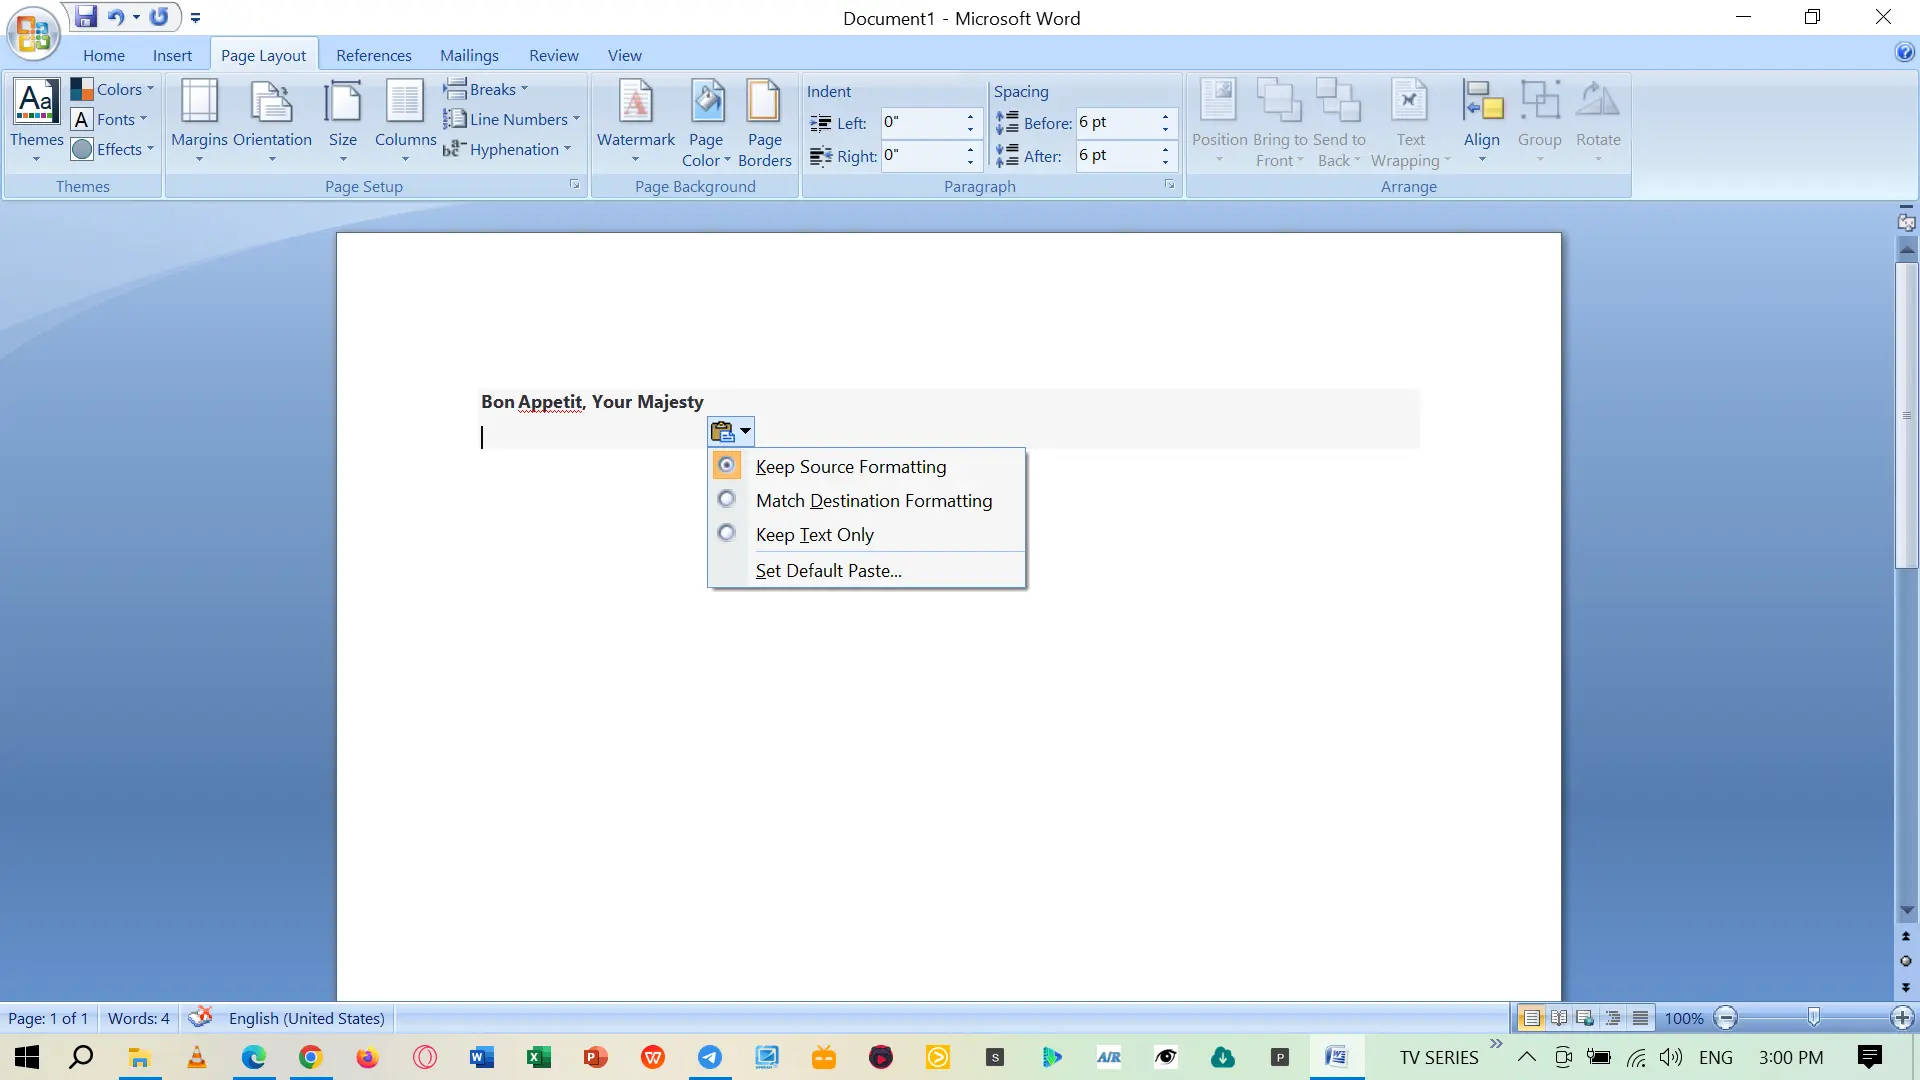
Task: Open Select Browse Object button
Action: (1906, 961)
